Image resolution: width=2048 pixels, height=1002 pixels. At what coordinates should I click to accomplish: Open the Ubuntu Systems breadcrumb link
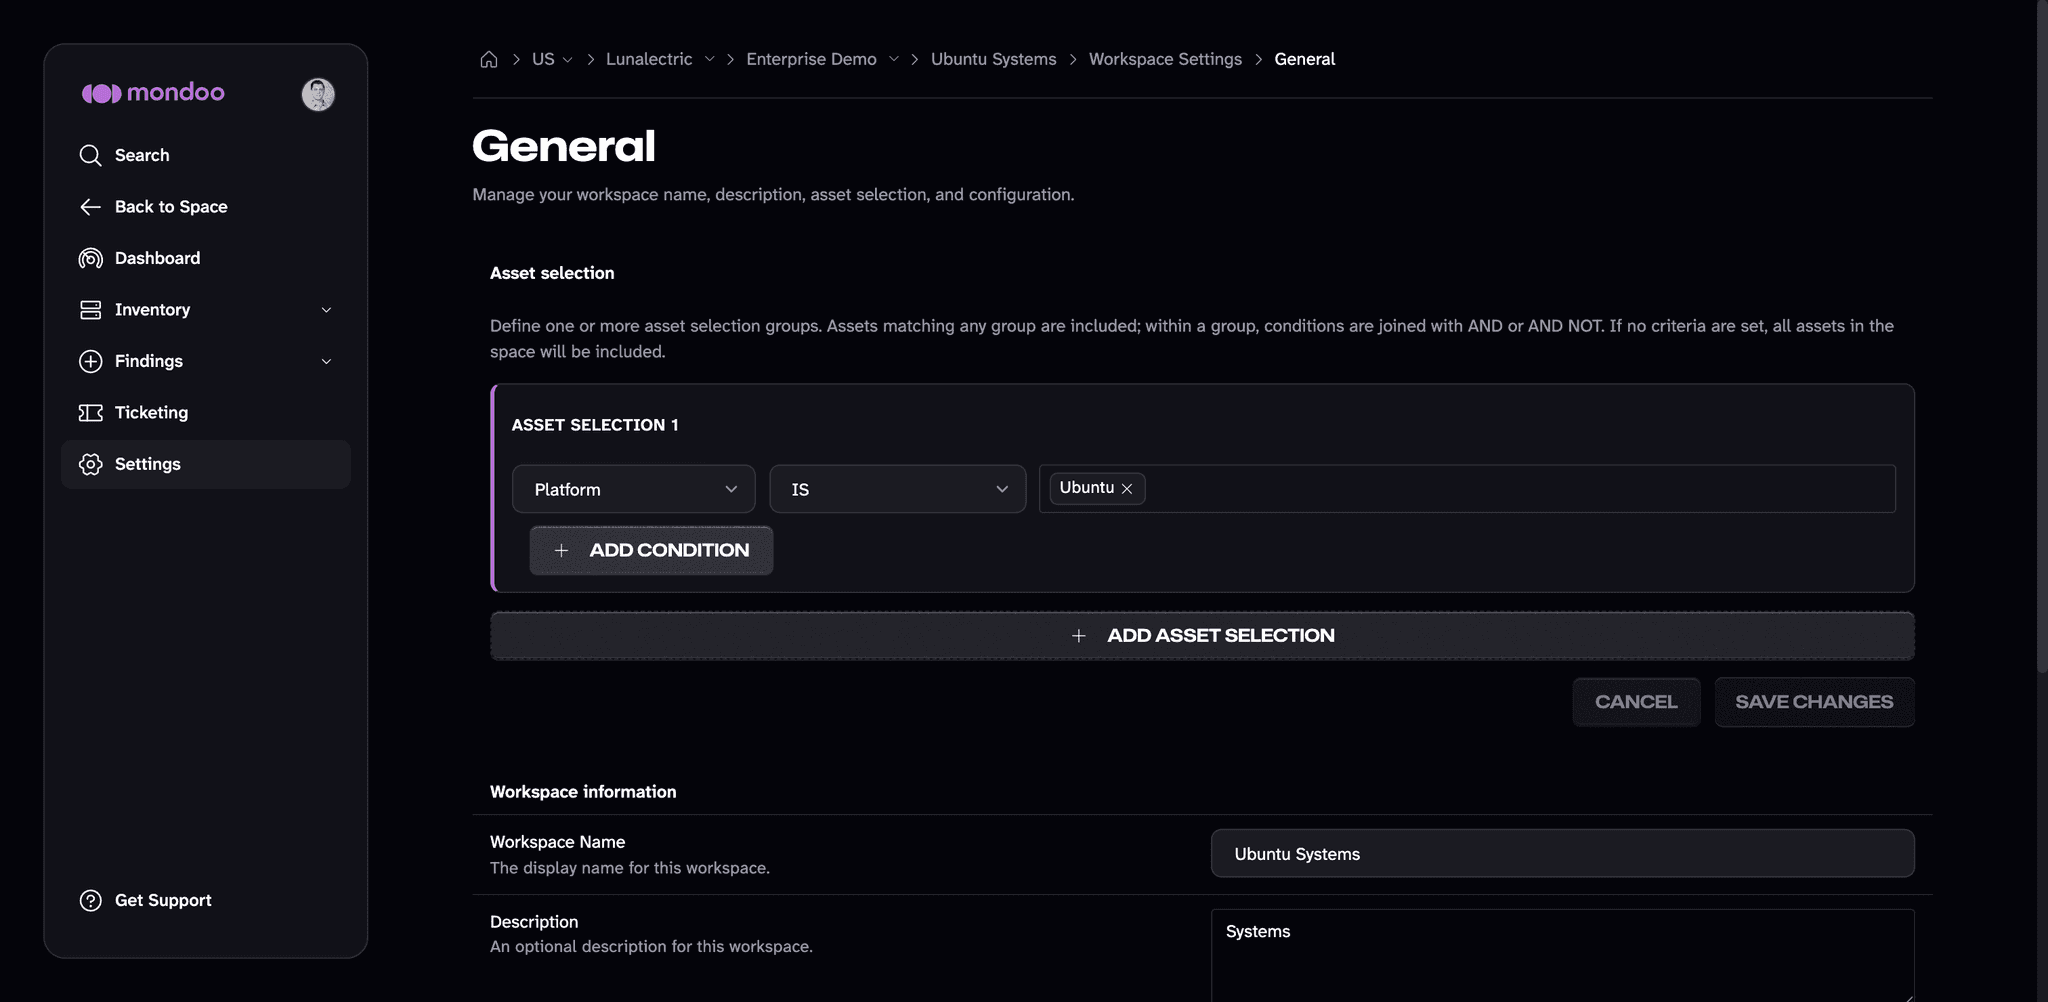pyautogui.click(x=993, y=59)
